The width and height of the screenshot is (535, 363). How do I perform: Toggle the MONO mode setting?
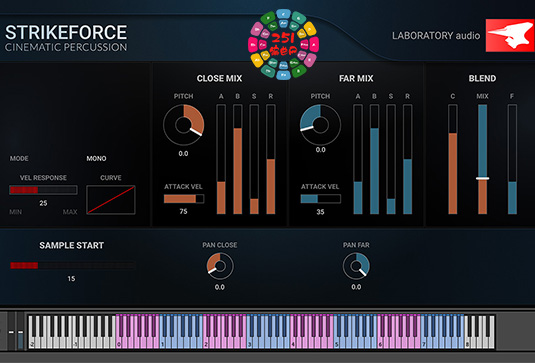pos(96,159)
